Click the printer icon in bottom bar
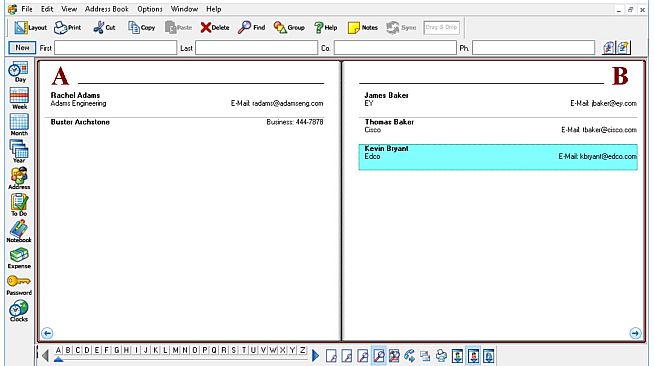 441,356
